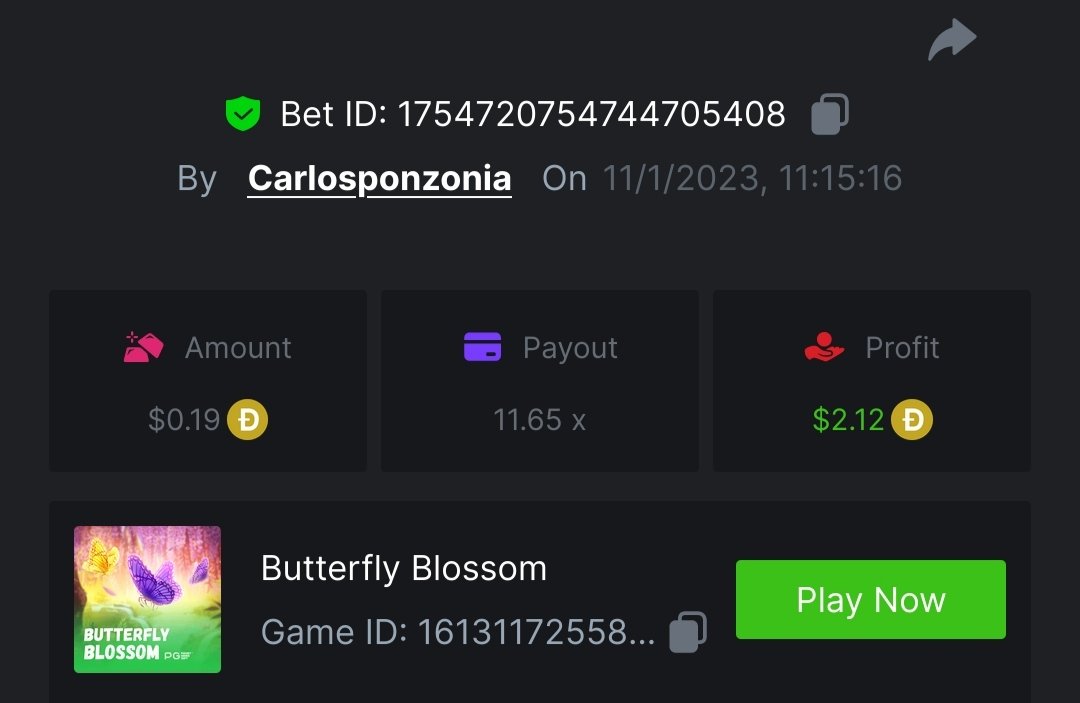Click the Butterfly Blossom game title

pos(403,568)
